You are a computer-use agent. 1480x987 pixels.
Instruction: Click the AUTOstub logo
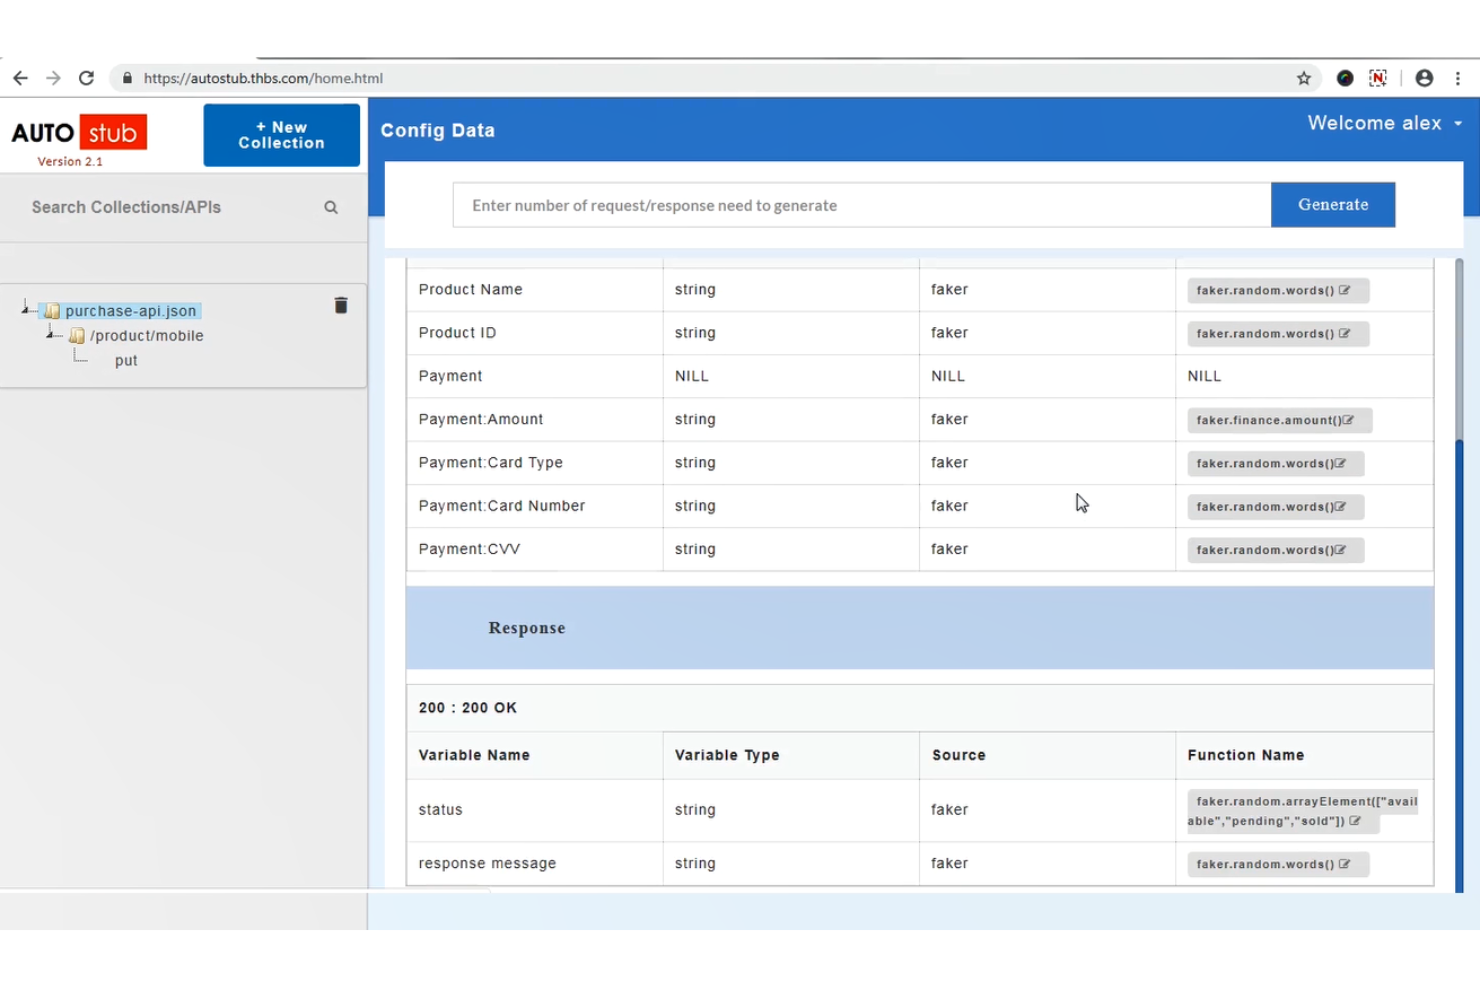pyautogui.click(x=78, y=132)
